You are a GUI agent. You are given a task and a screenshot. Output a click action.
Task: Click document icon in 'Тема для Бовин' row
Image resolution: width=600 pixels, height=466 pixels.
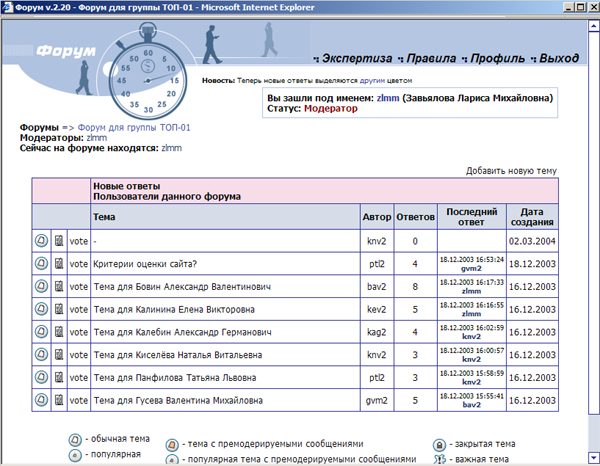[59, 287]
